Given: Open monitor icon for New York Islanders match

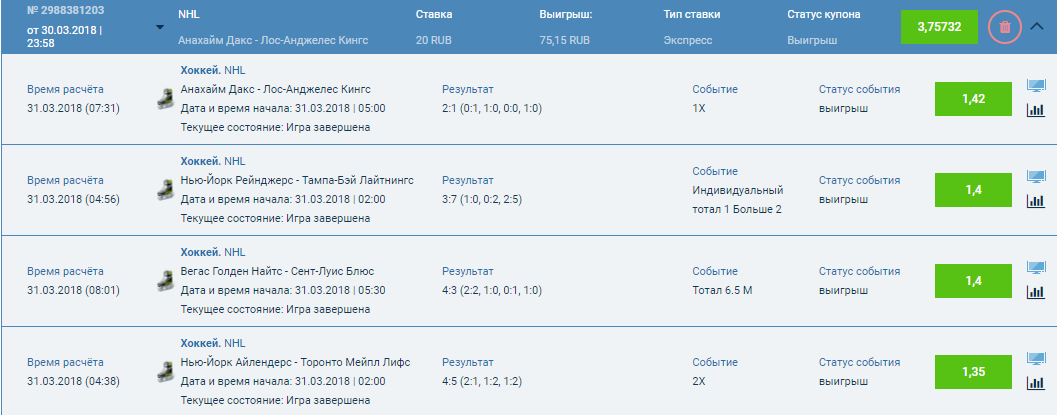Looking at the screenshot, I should tap(1036, 359).
